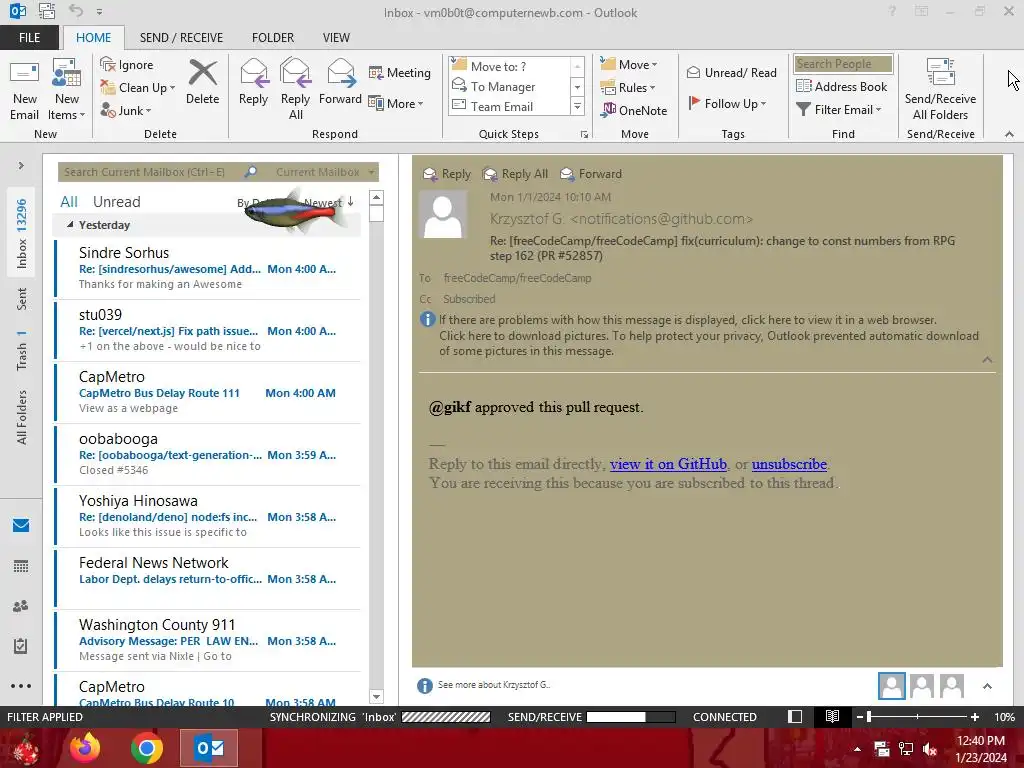Open 'view it on GitHub' link
The width and height of the screenshot is (1024, 768).
[x=668, y=464]
